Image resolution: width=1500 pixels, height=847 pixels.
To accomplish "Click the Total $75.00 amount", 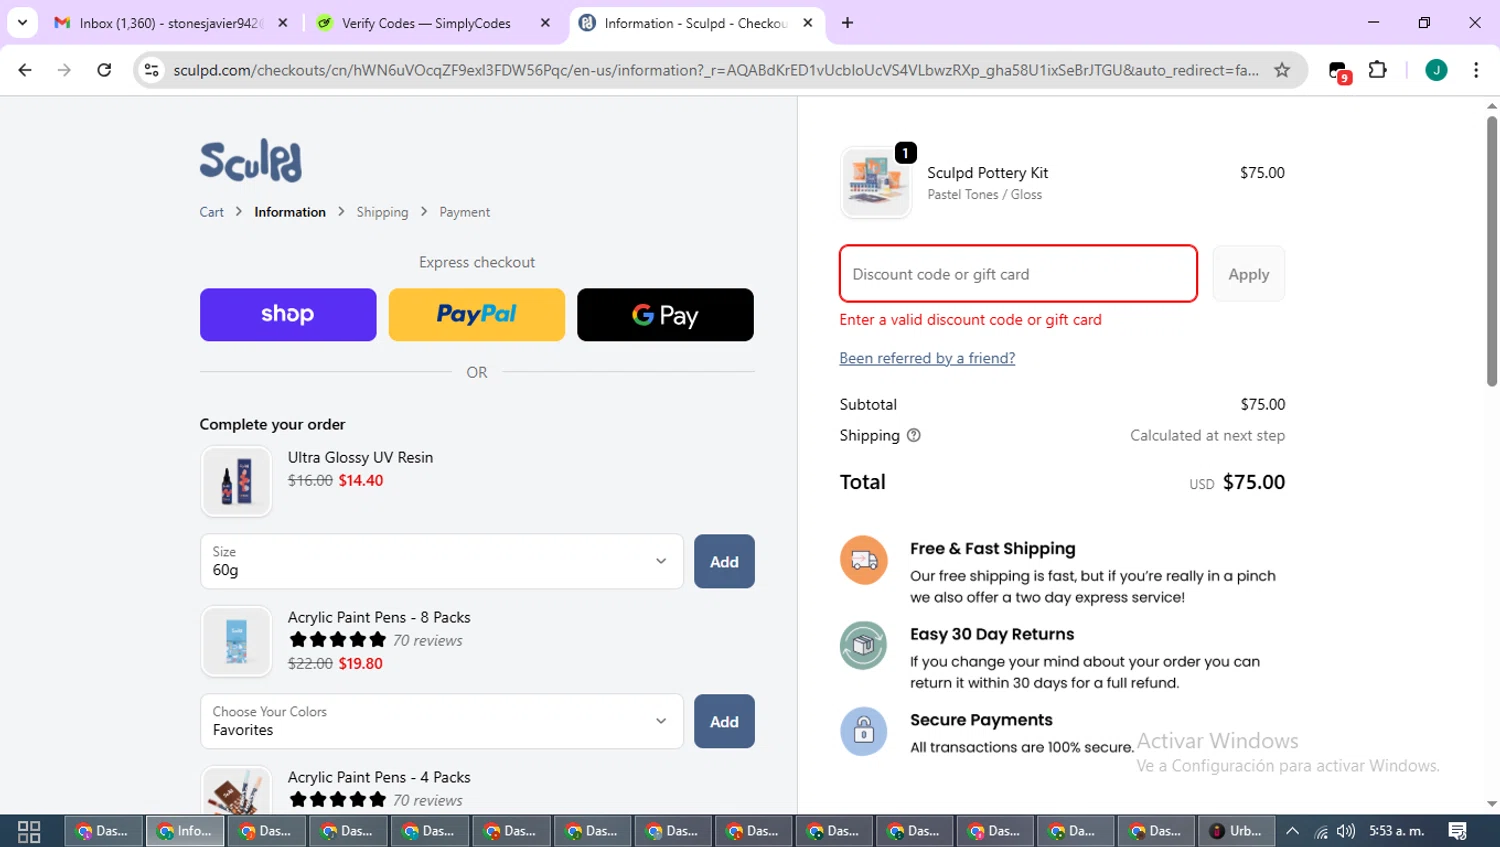I will [1254, 482].
